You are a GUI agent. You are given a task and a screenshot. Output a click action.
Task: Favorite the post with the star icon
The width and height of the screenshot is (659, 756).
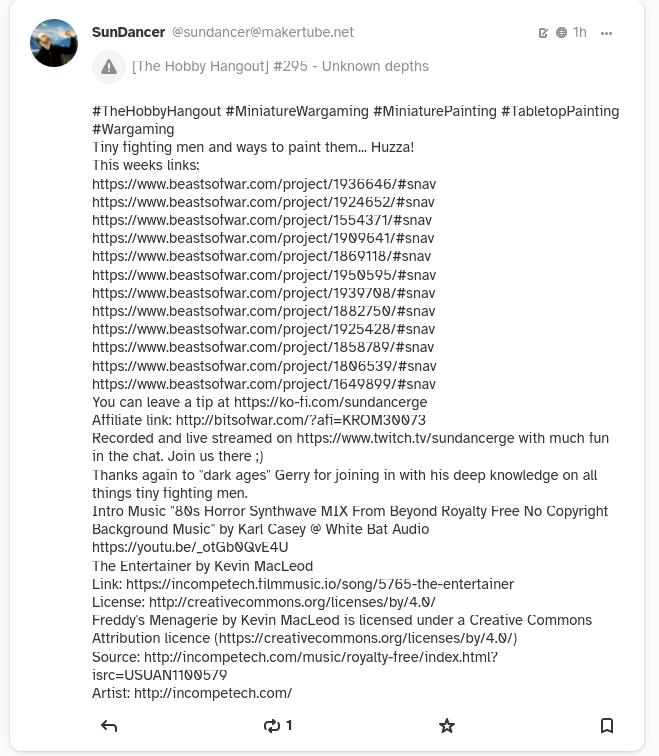[x=447, y=726]
